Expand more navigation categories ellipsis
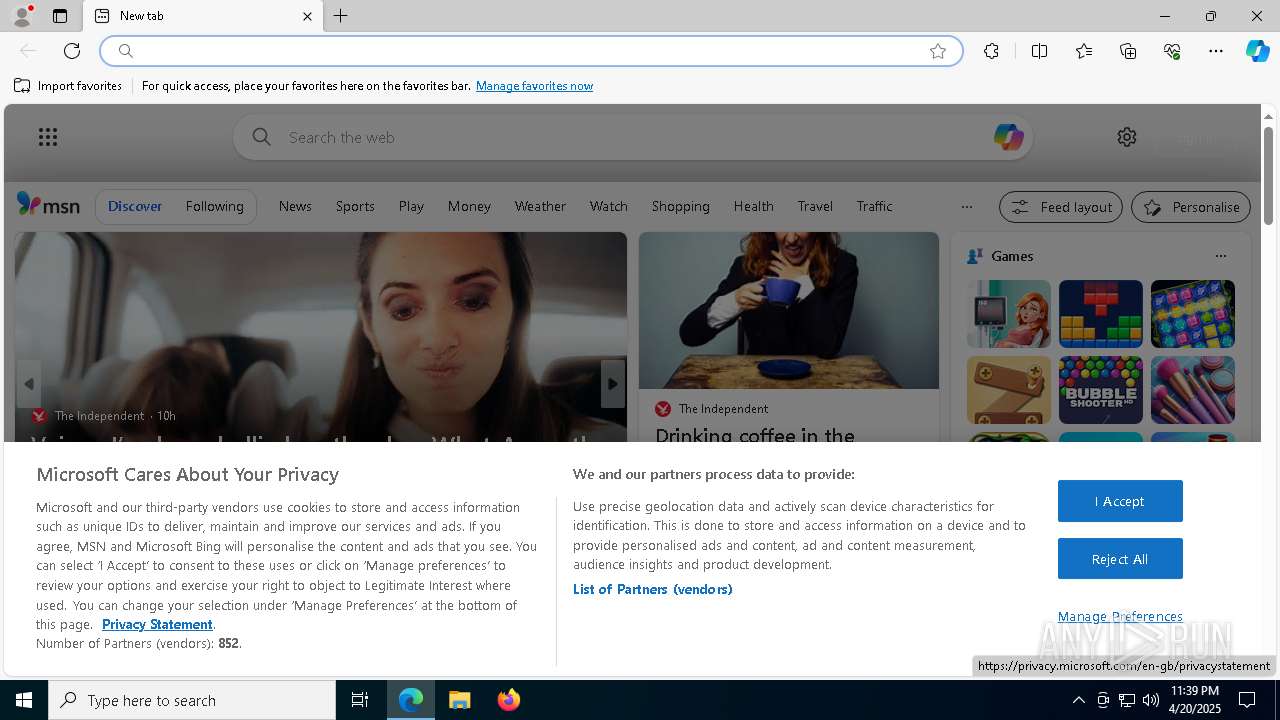The width and height of the screenshot is (1280, 720). (x=966, y=207)
